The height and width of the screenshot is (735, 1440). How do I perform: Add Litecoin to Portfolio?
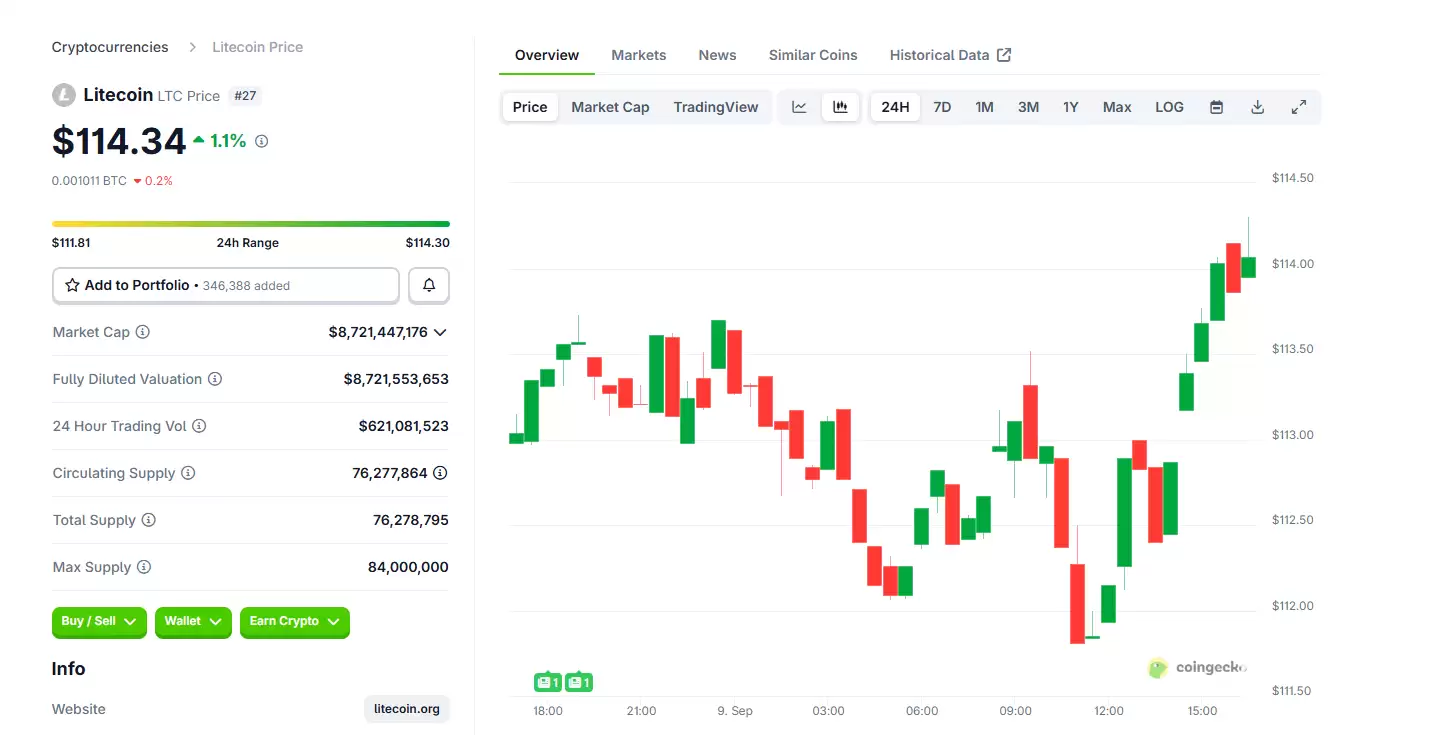tap(225, 285)
